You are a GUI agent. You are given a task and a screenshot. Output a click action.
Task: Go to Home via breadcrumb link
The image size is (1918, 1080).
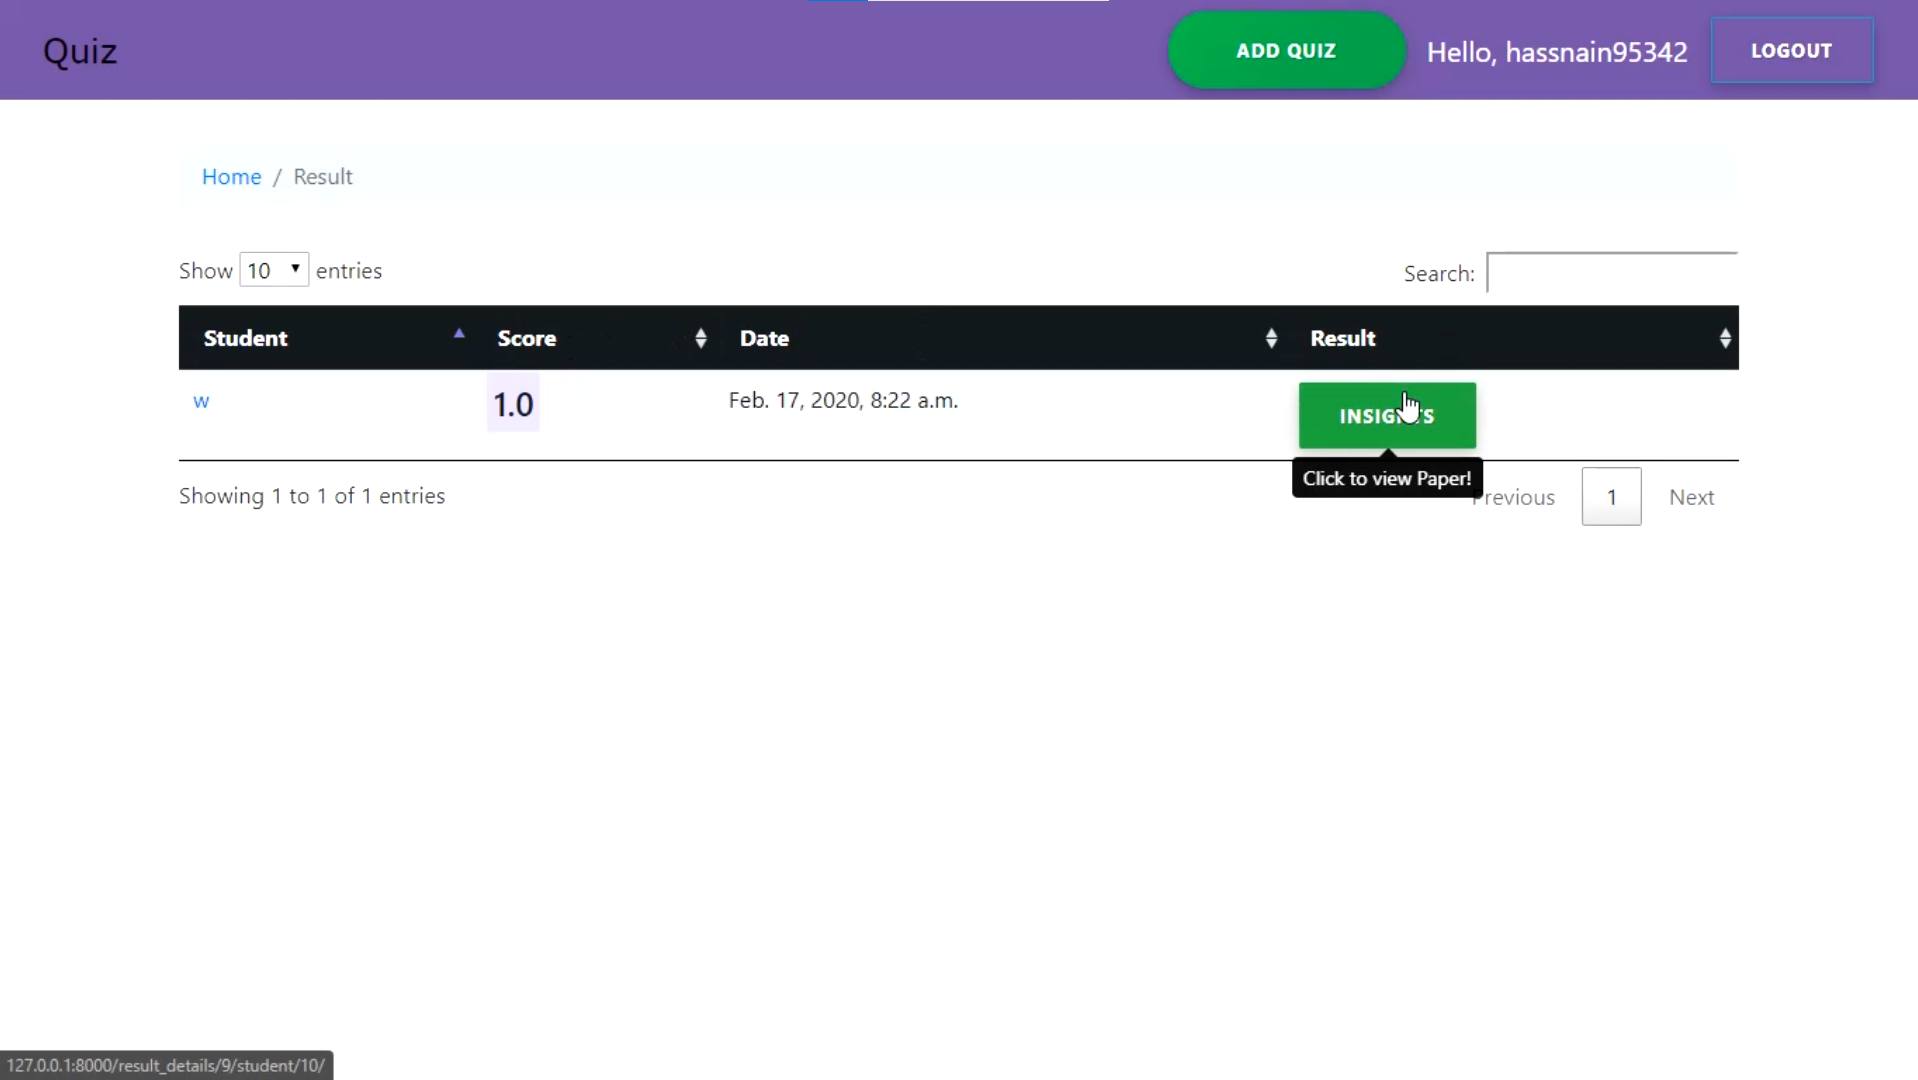231,177
